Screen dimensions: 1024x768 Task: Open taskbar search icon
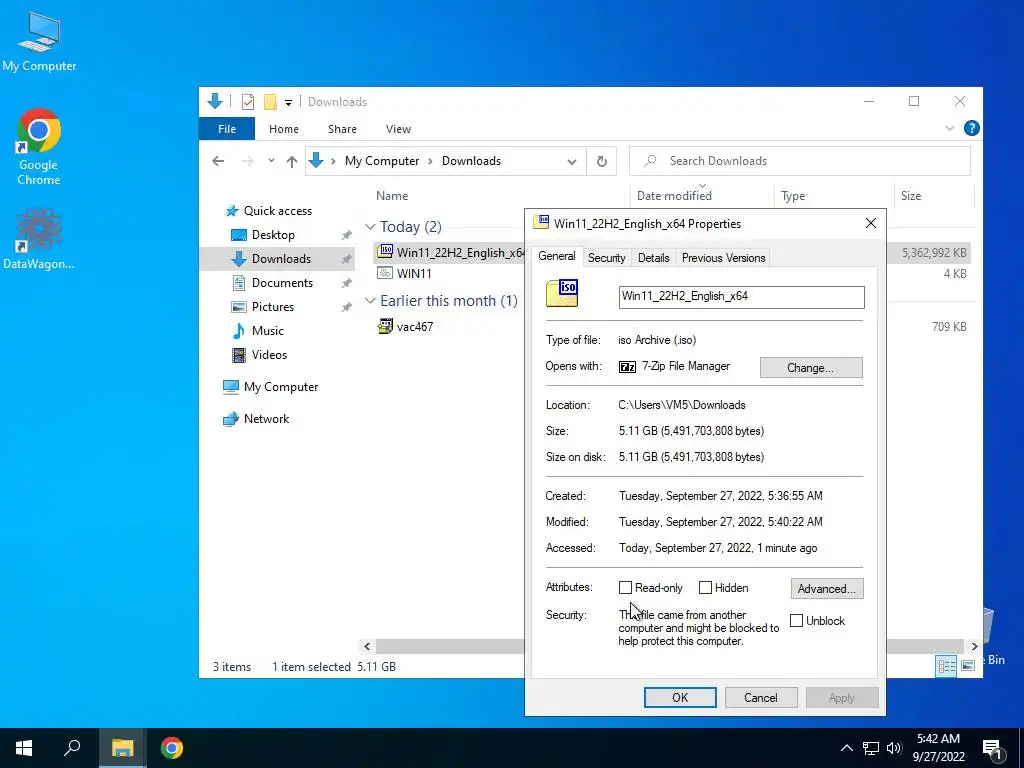[x=72, y=748]
